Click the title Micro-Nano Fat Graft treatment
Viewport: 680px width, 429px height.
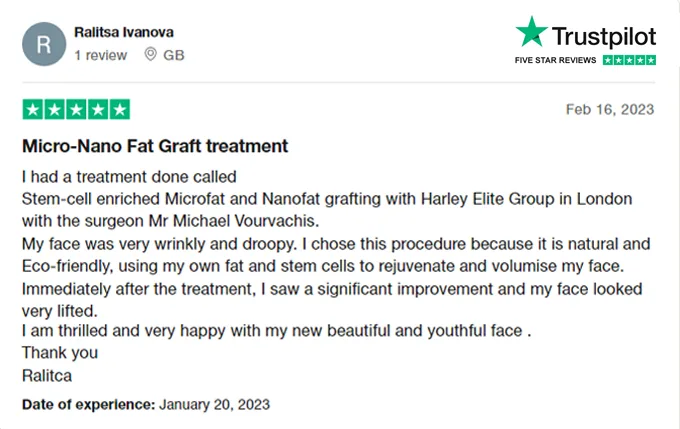(155, 146)
